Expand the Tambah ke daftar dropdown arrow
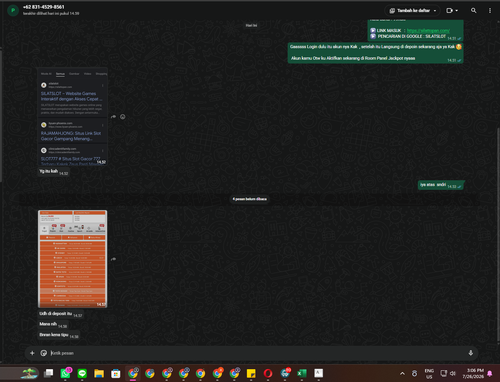 point(435,11)
